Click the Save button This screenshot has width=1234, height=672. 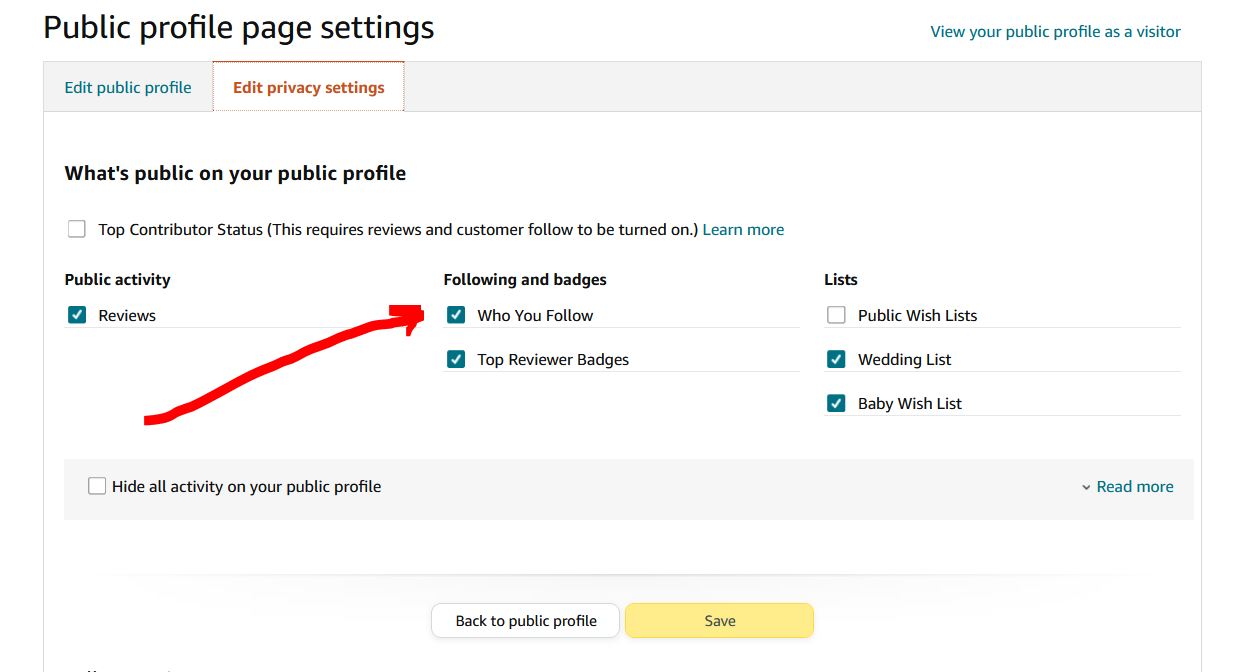pos(718,620)
